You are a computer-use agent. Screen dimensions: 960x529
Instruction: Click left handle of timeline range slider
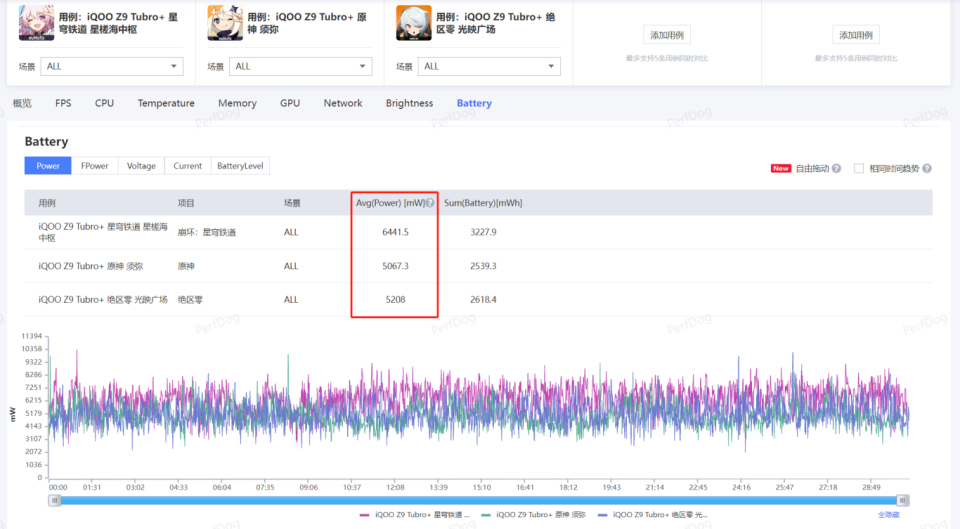point(54,500)
